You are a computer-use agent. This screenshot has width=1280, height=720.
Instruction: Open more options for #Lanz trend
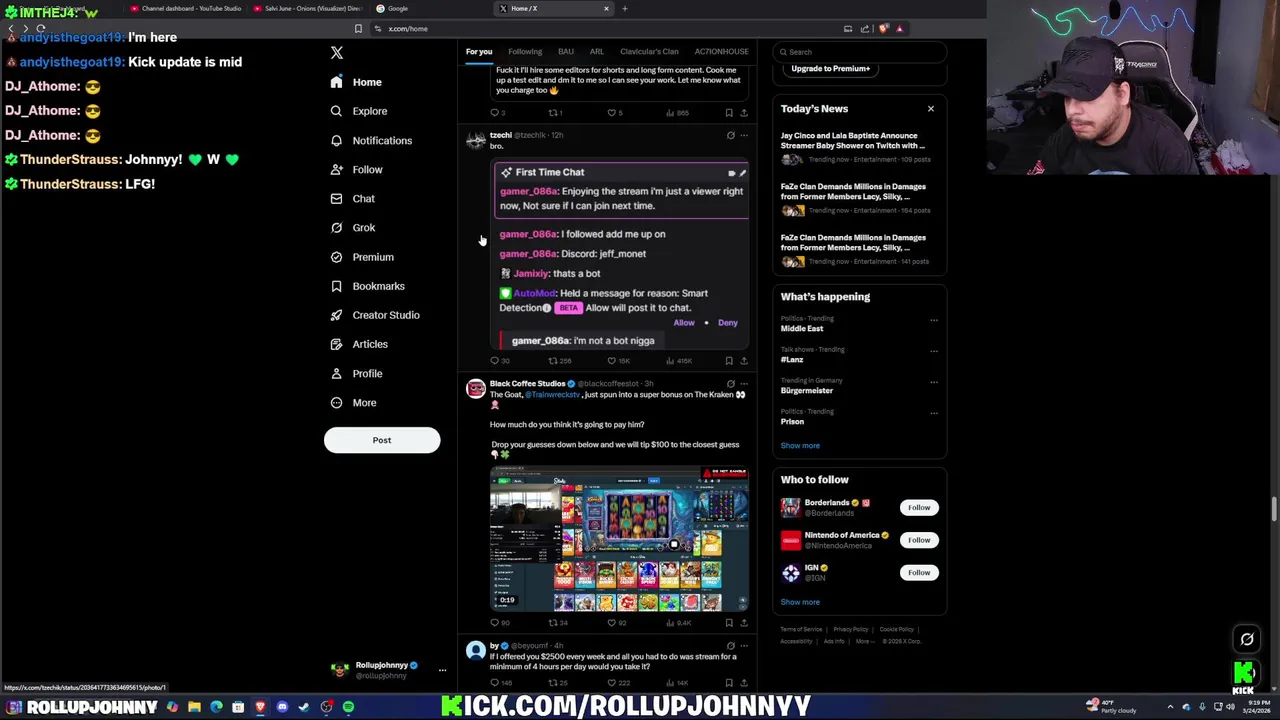pyautogui.click(x=934, y=351)
